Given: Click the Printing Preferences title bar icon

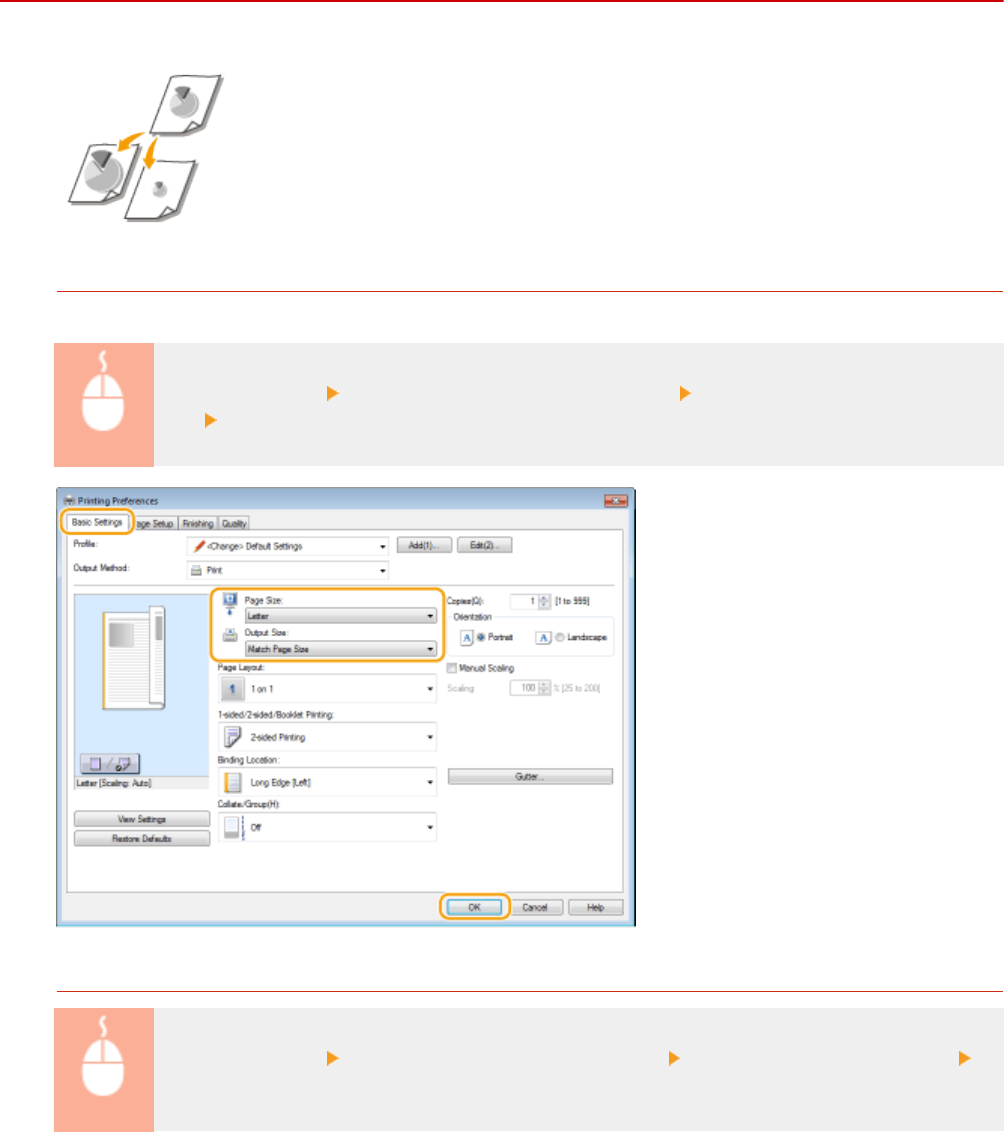Looking at the screenshot, I should 69,500.
